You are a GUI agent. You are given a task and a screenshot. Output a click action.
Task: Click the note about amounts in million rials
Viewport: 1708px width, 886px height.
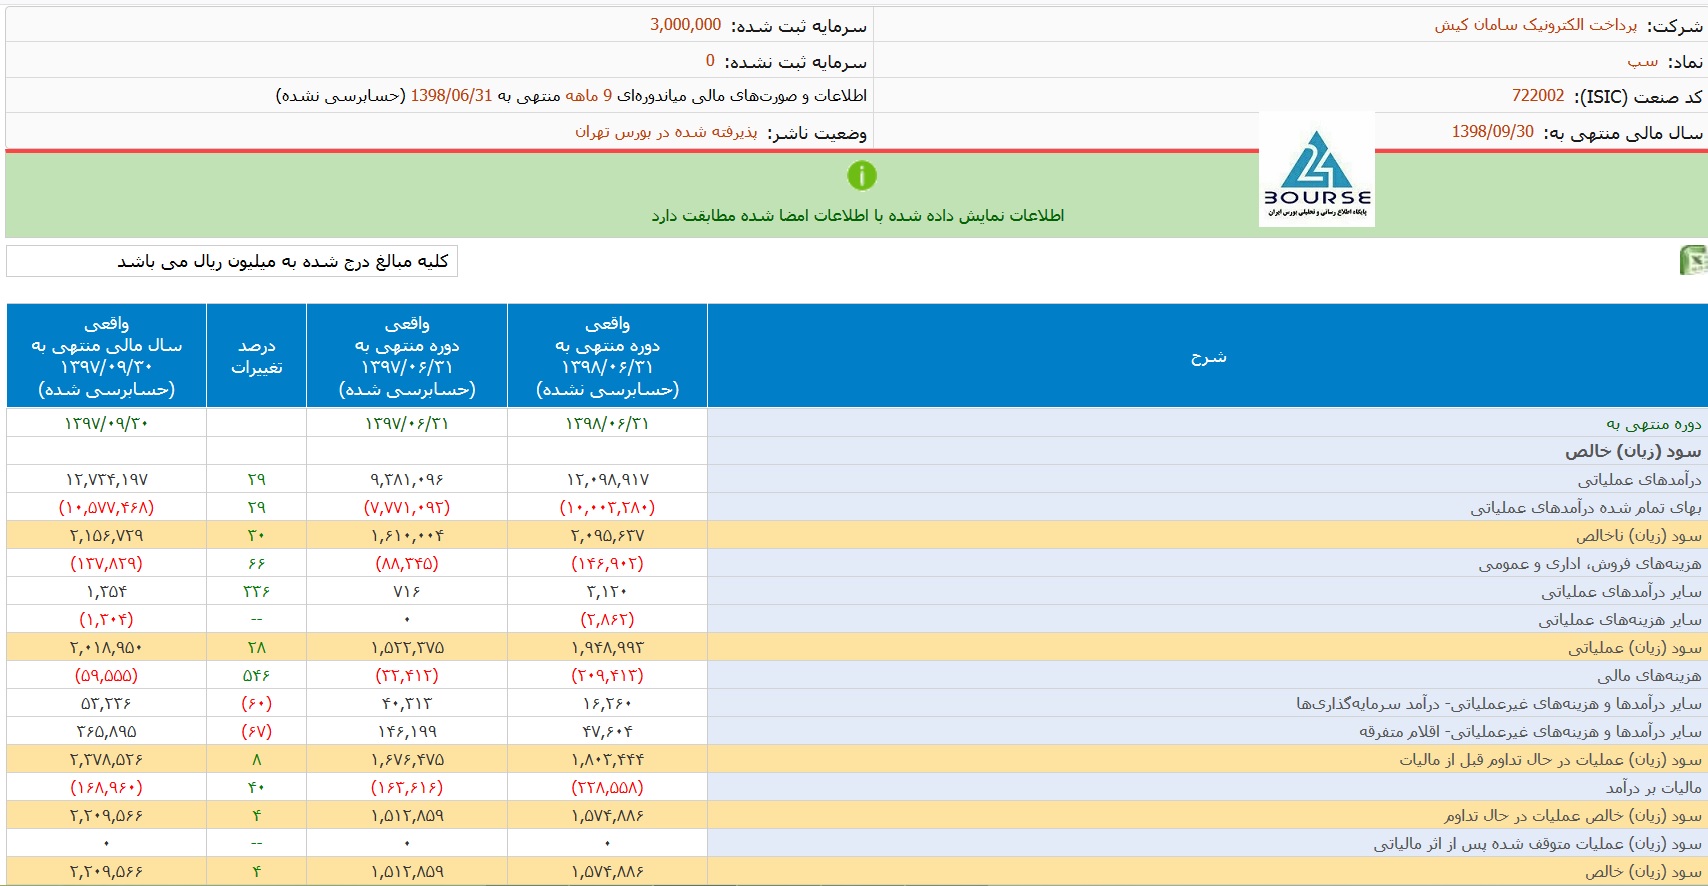[282, 261]
